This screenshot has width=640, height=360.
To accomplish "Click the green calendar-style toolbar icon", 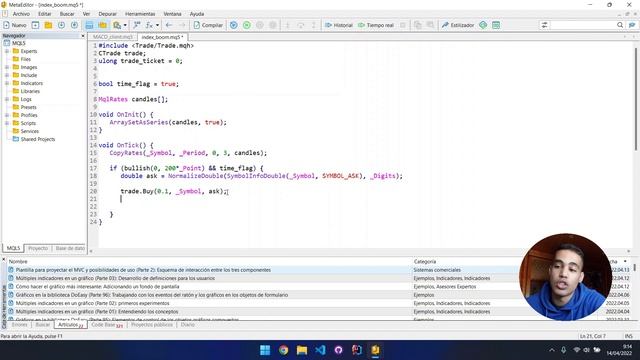I will pos(496,25).
